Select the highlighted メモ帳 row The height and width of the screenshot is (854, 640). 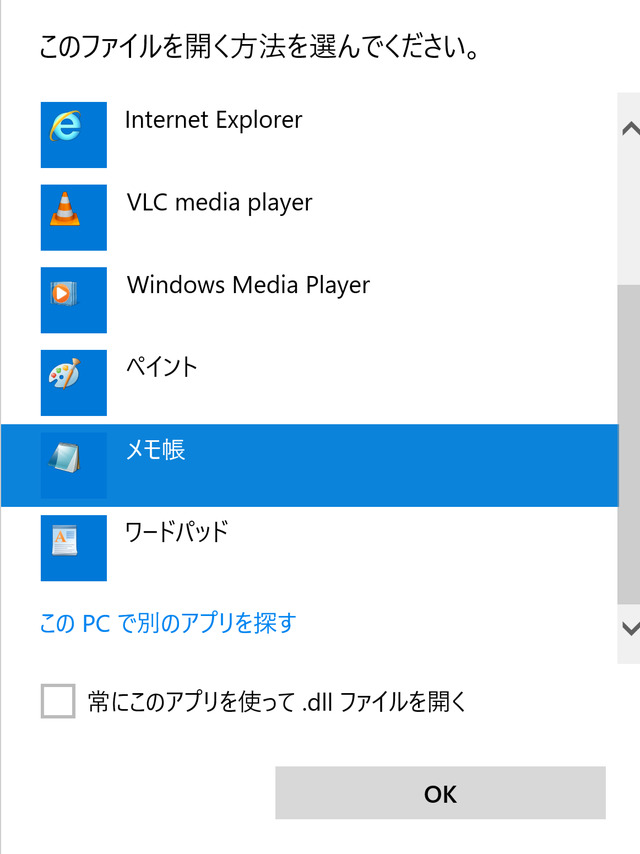pos(309,466)
